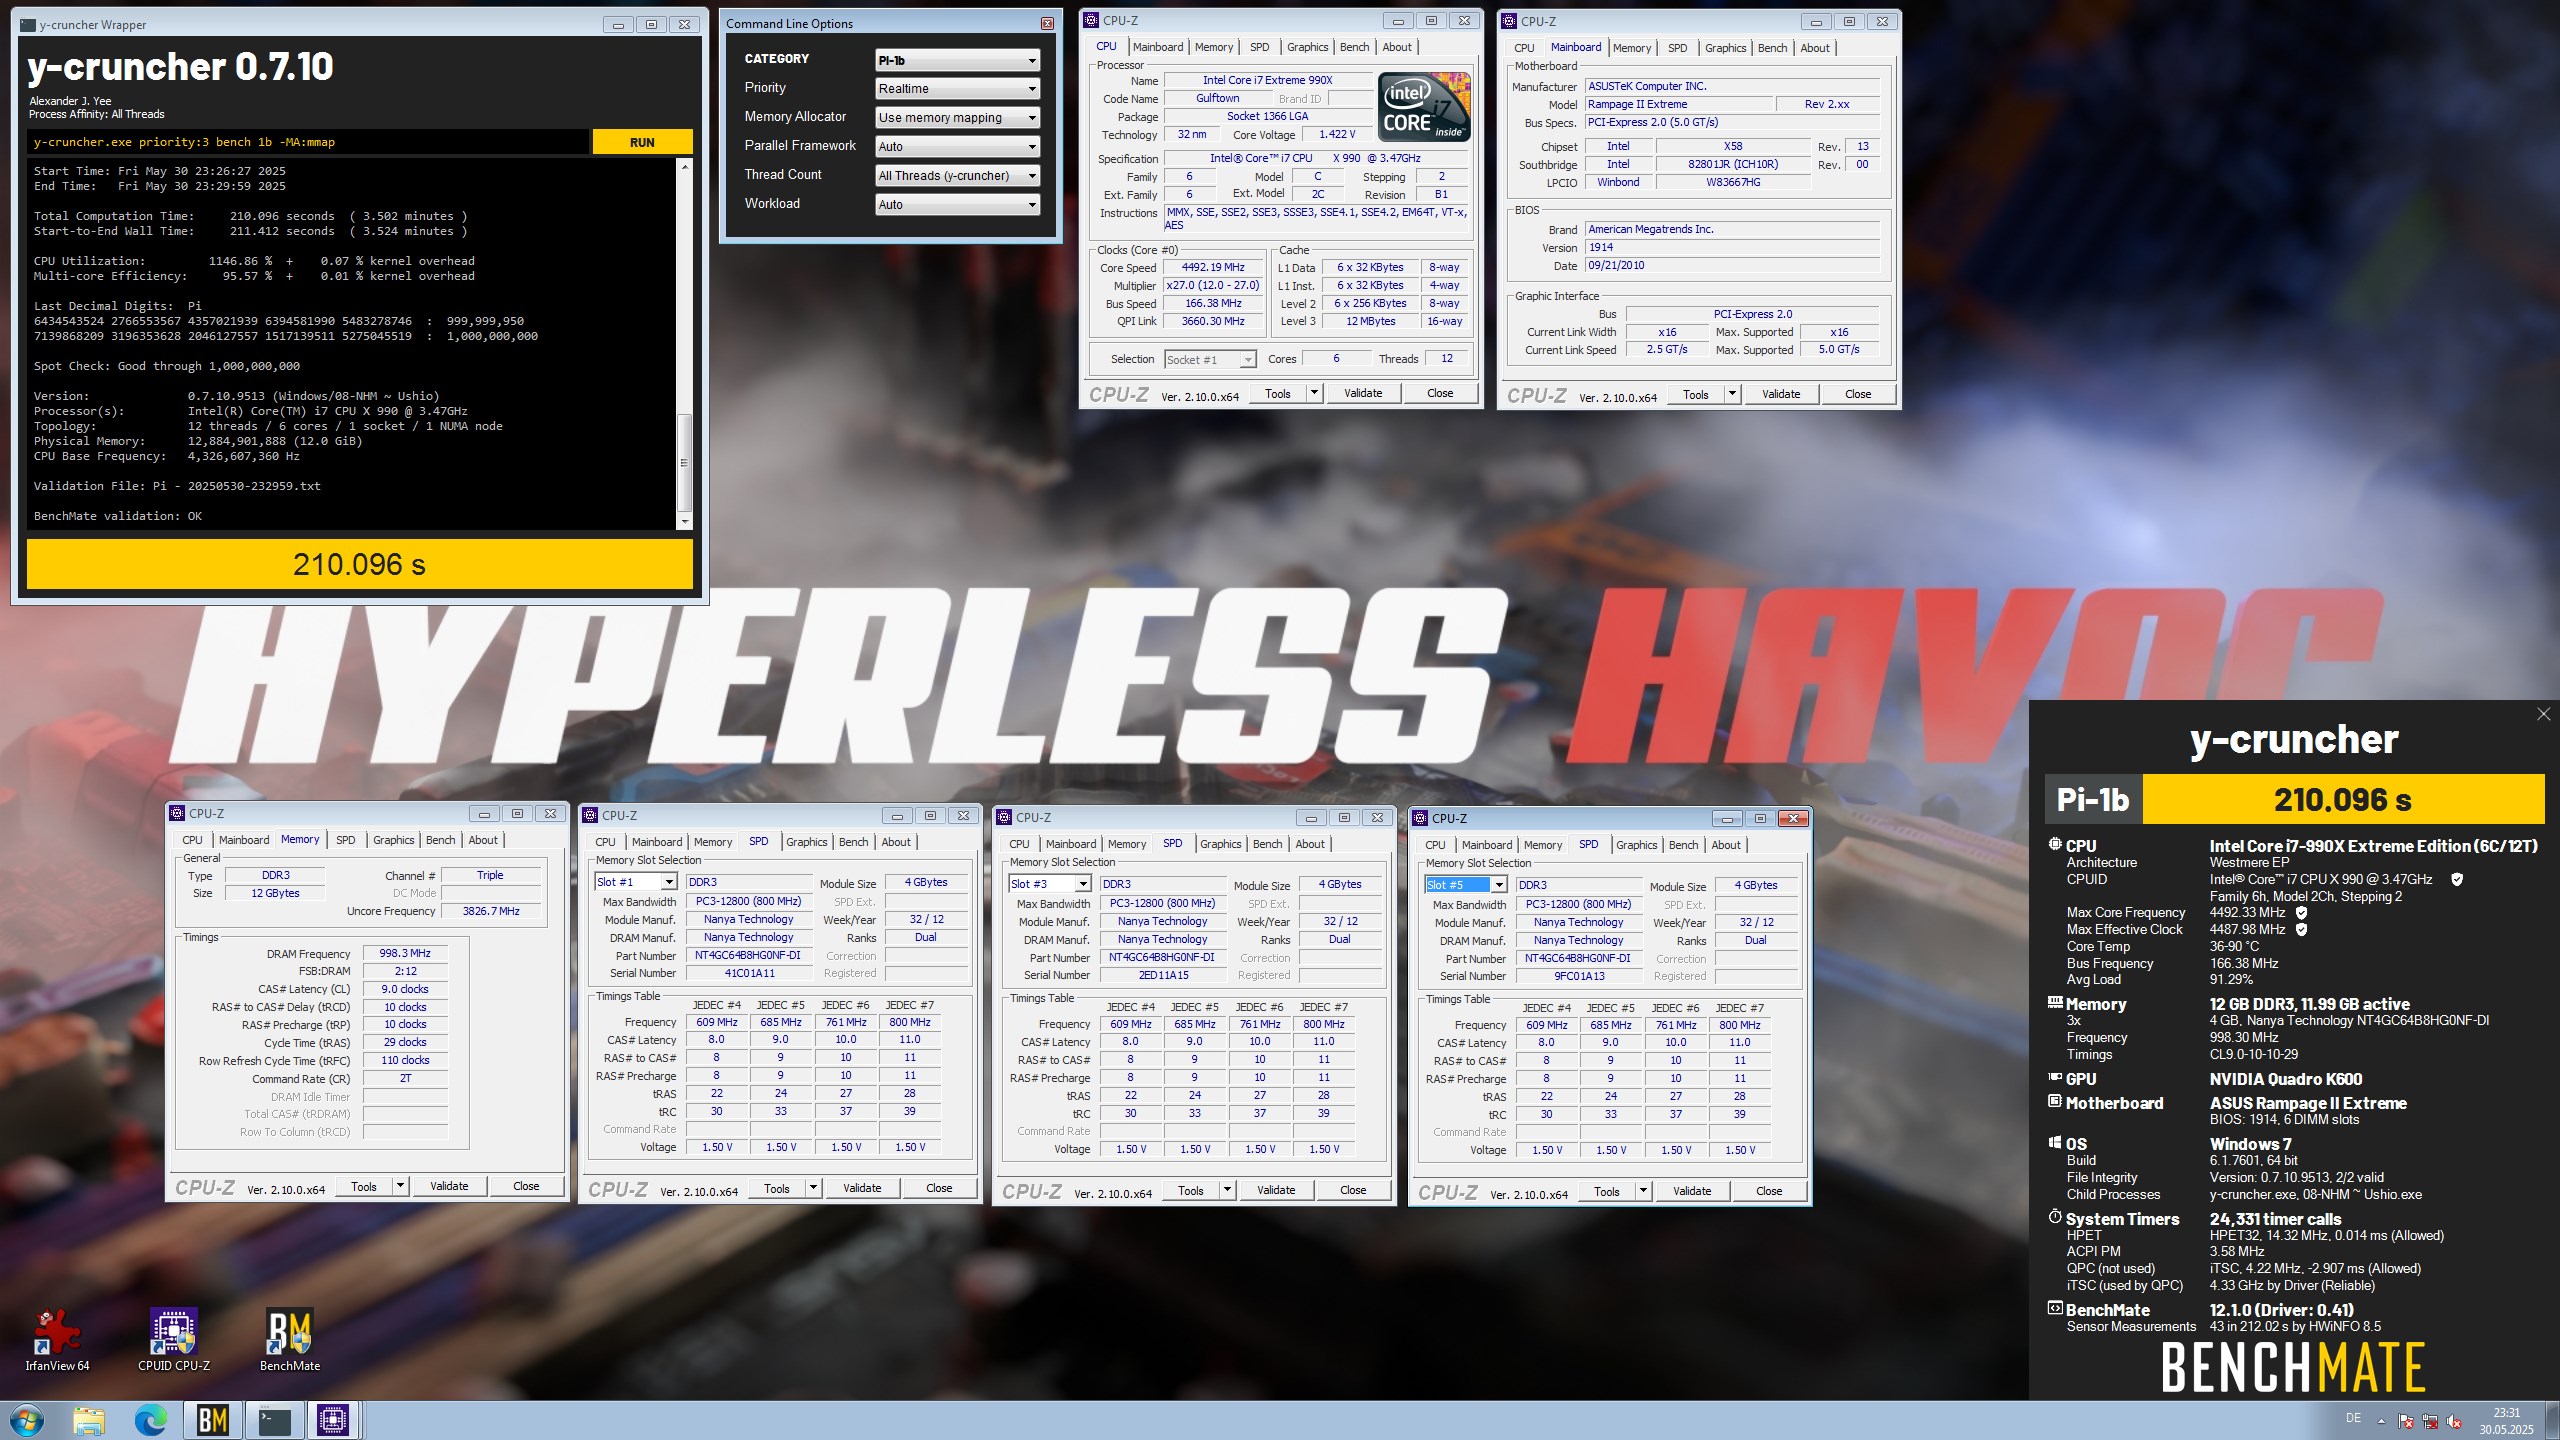
Task: Open the Memory Allocator dropdown
Action: pyautogui.click(x=957, y=118)
